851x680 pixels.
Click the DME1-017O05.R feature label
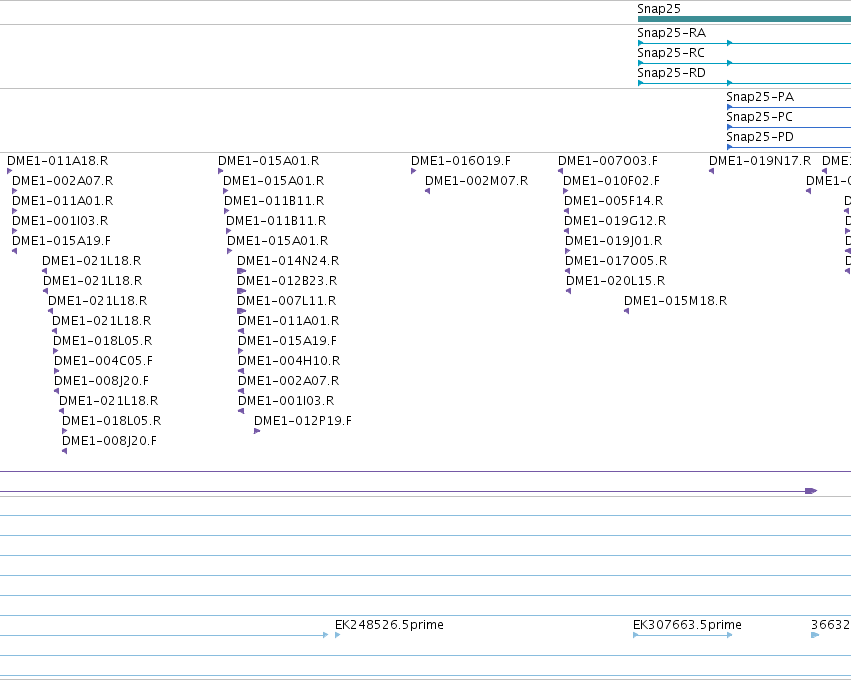616,261
